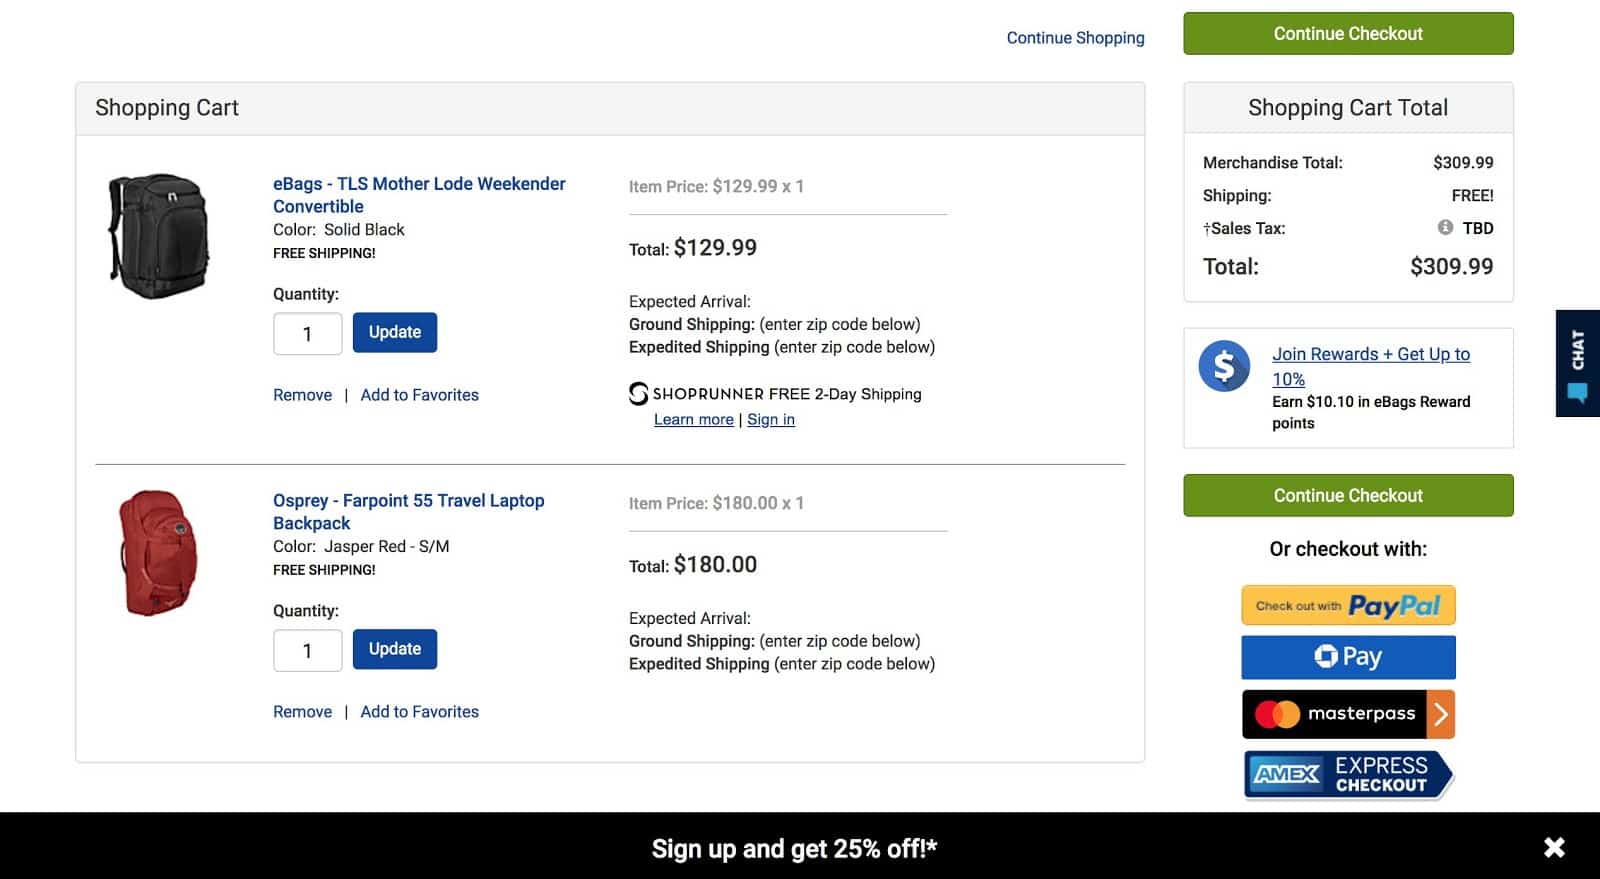Choose Amex Express Checkout
The width and height of the screenshot is (1600, 879).
1348,773
